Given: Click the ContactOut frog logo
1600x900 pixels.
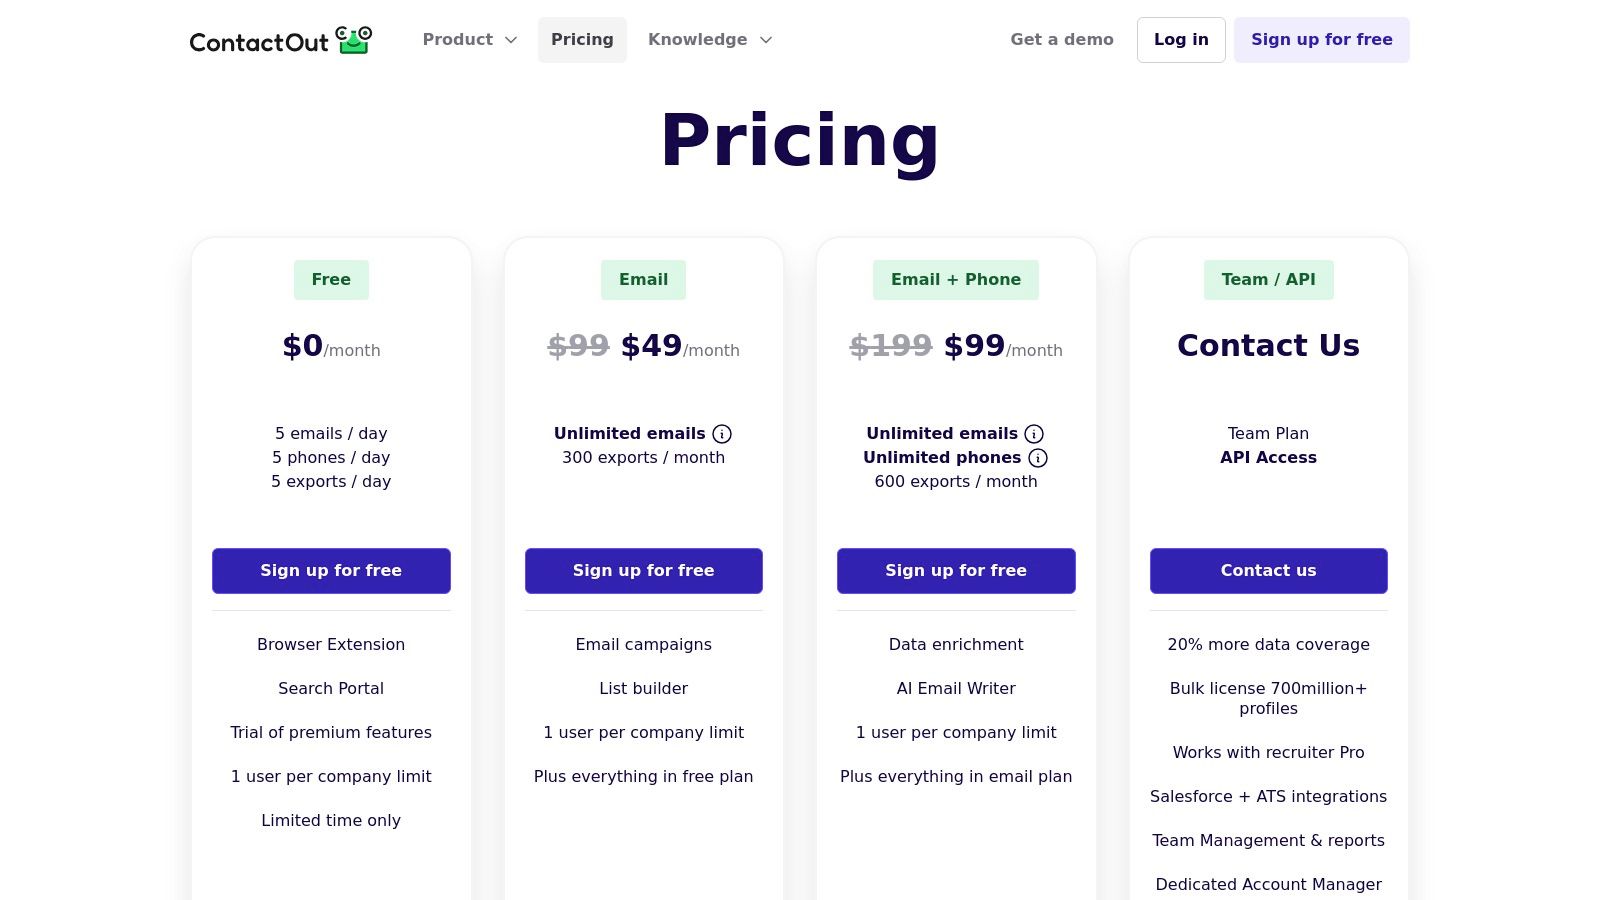Looking at the screenshot, I should (x=354, y=40).
